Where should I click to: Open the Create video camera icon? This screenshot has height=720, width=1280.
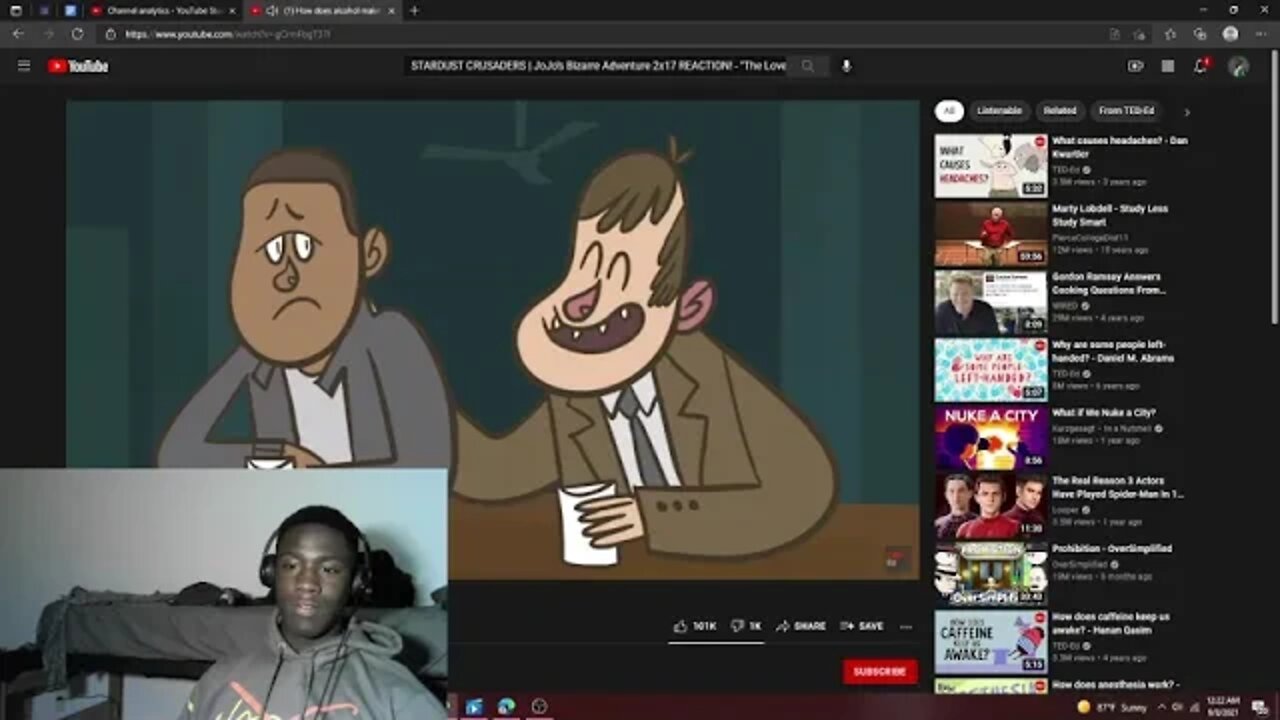click(x=1135, y=66)
